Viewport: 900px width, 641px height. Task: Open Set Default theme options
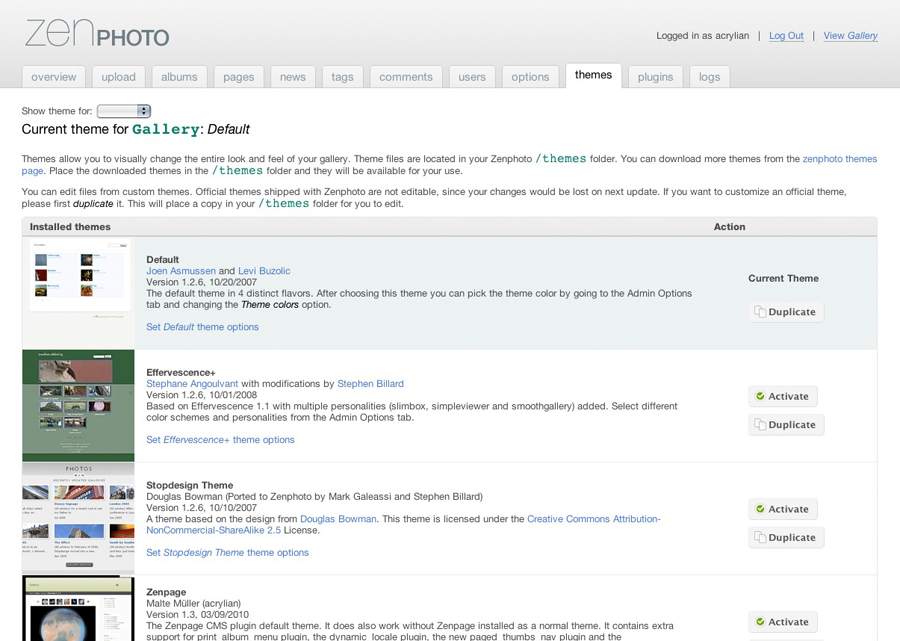pyautogui.click(x=201, y=326)
